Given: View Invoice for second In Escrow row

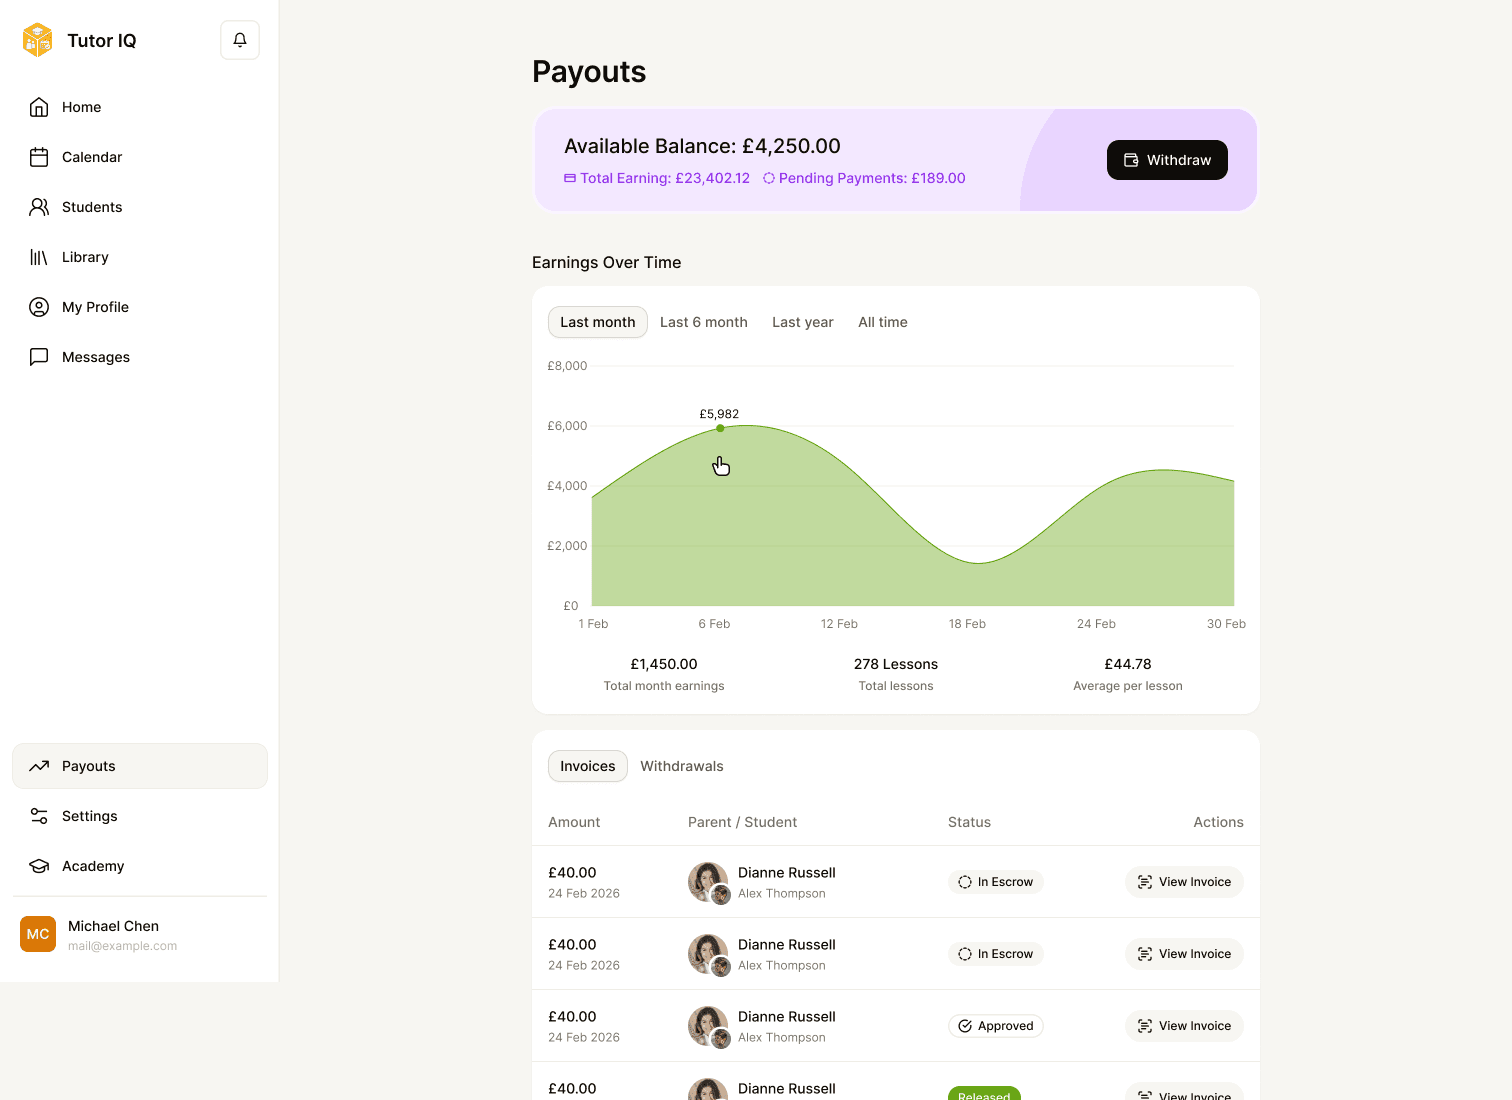Looking at the screenshot, I should 1184,954.
